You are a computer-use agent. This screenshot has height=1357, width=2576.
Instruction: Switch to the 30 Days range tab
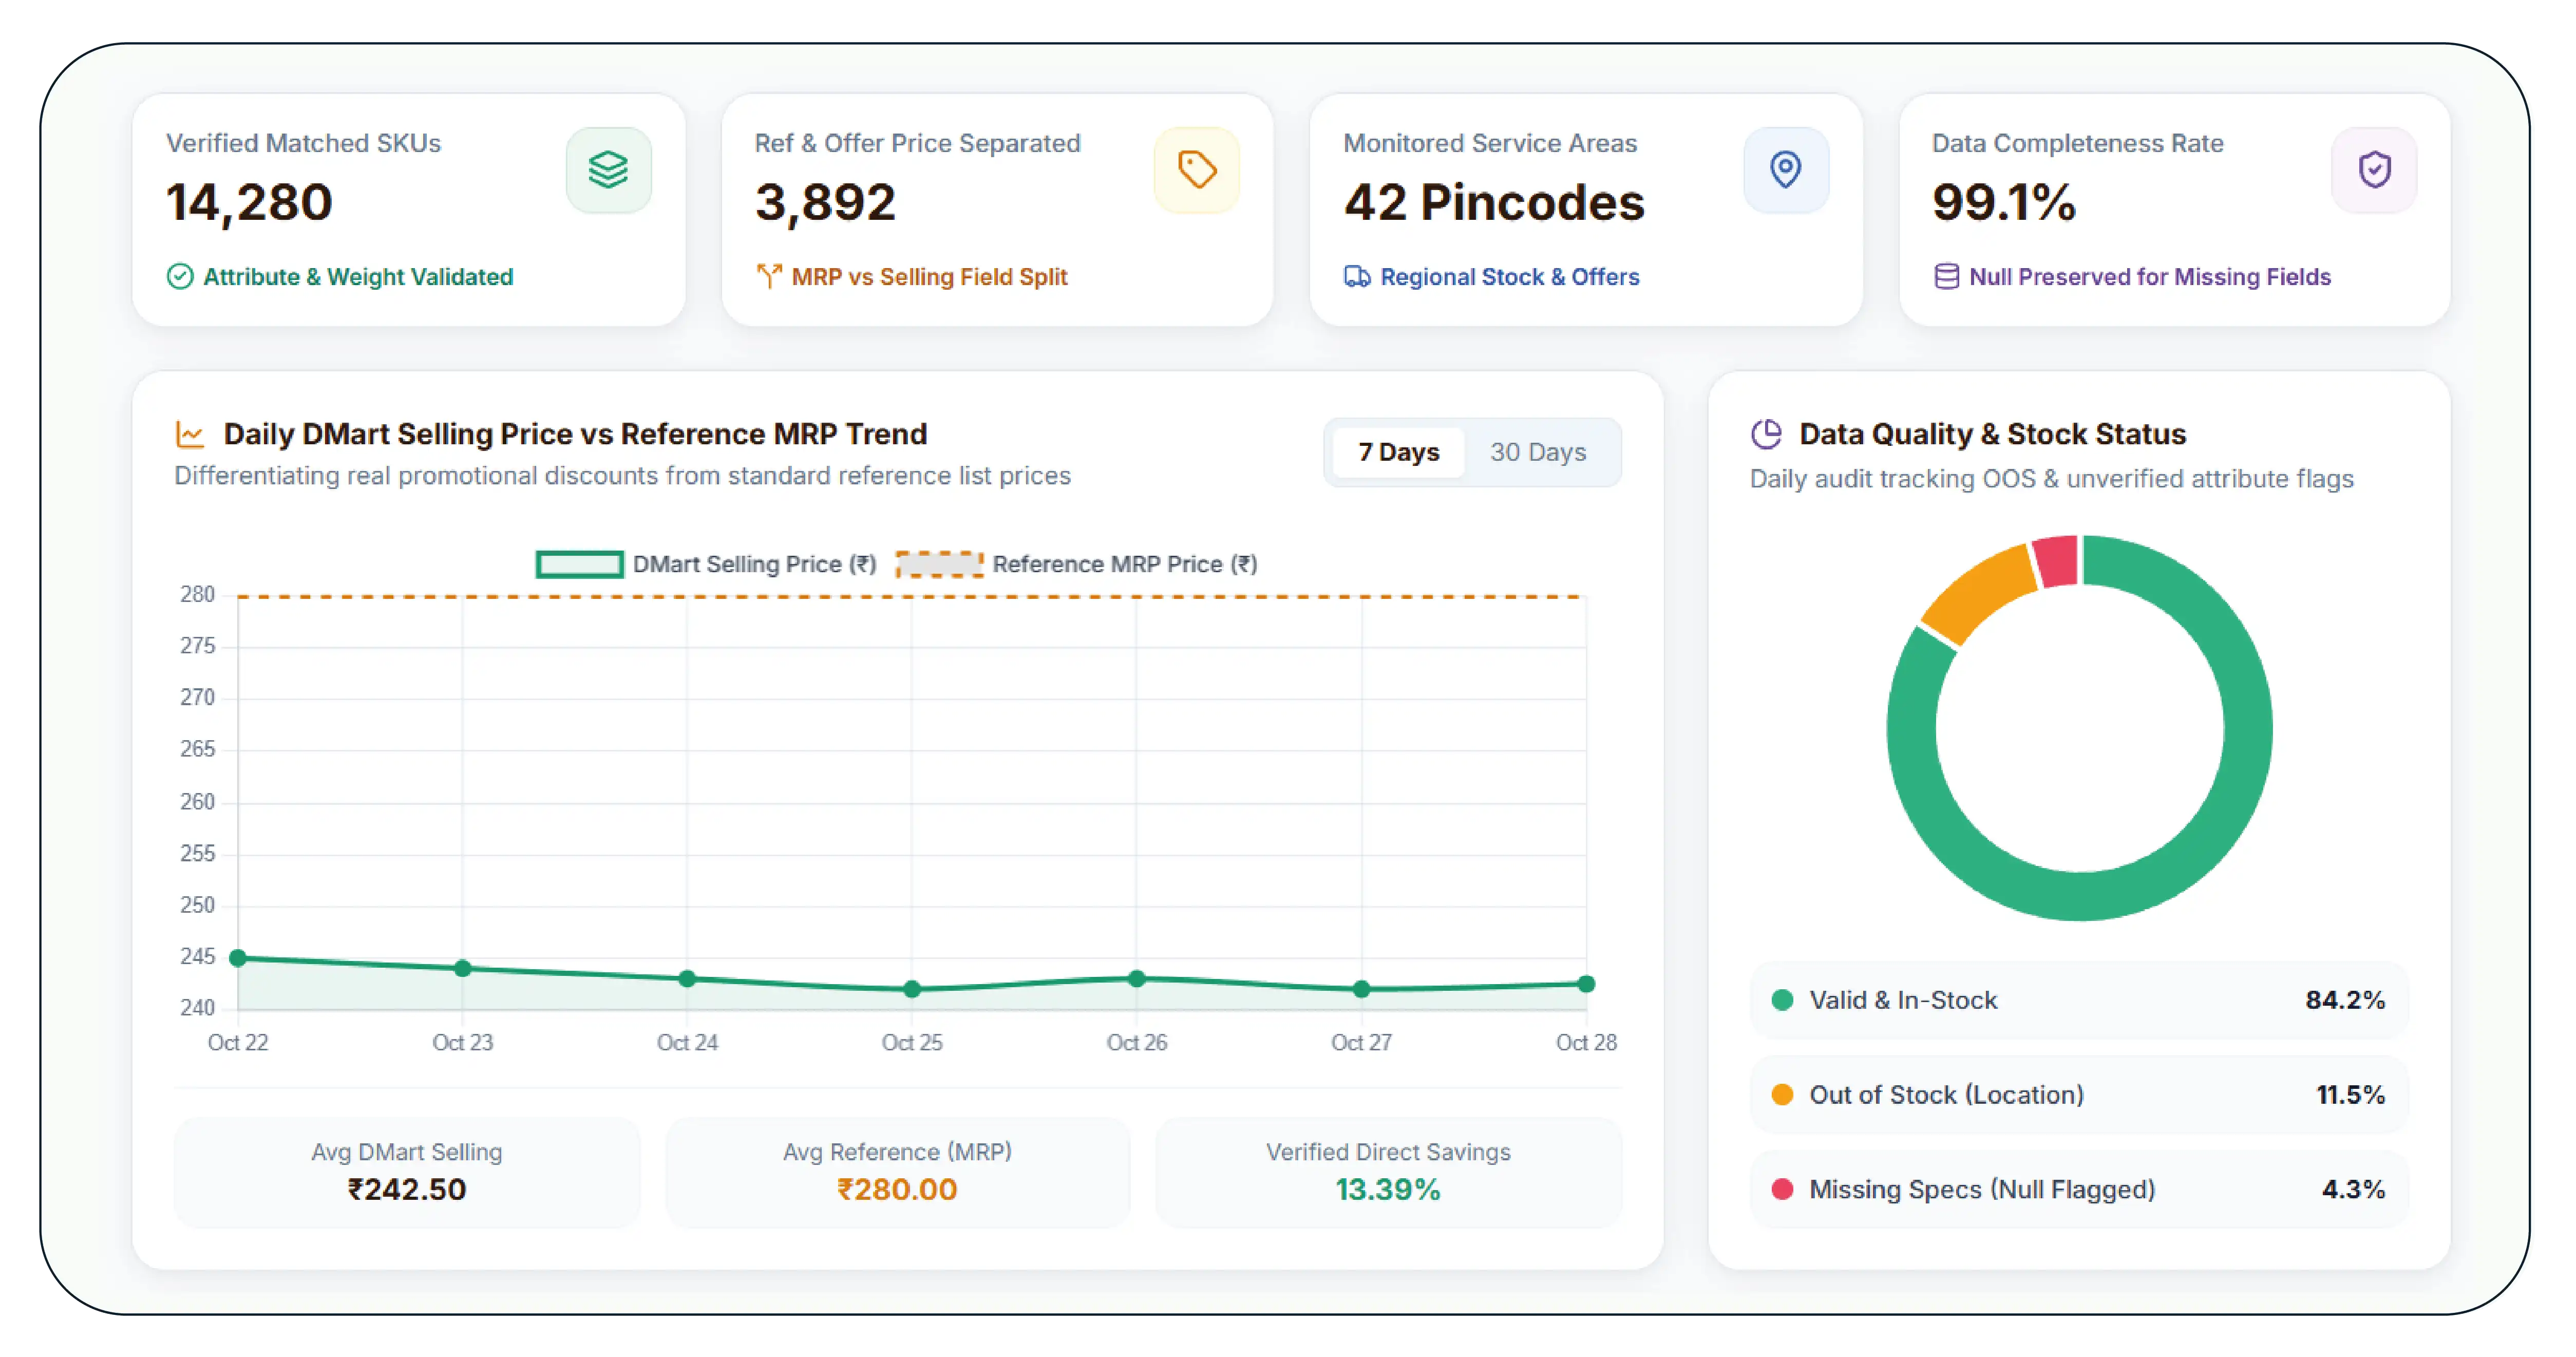point(1537,452)
